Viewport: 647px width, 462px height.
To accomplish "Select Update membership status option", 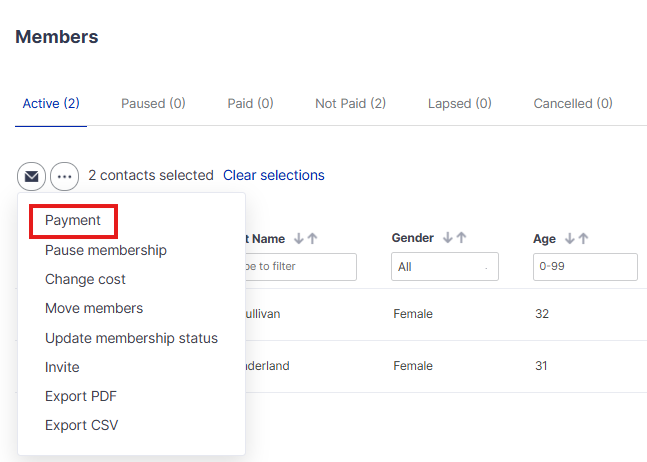I will 131,338.
